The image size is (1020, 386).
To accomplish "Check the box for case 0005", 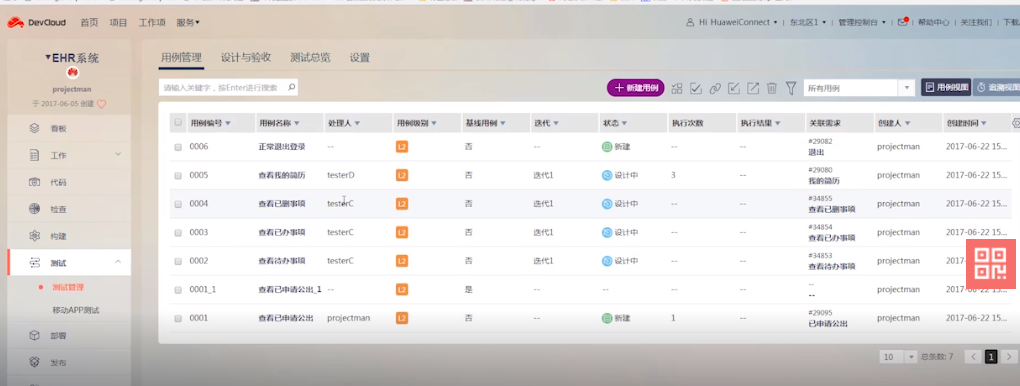I will pyautogui.click(x=178, y=176).
